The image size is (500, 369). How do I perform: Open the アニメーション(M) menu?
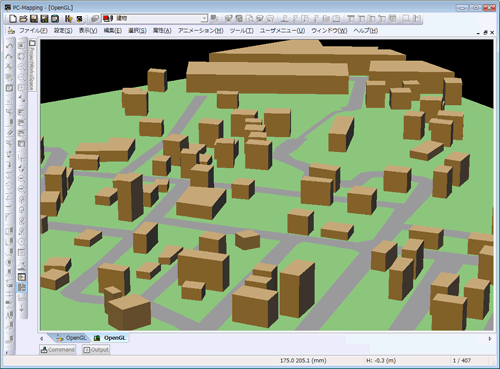[200, 31]
